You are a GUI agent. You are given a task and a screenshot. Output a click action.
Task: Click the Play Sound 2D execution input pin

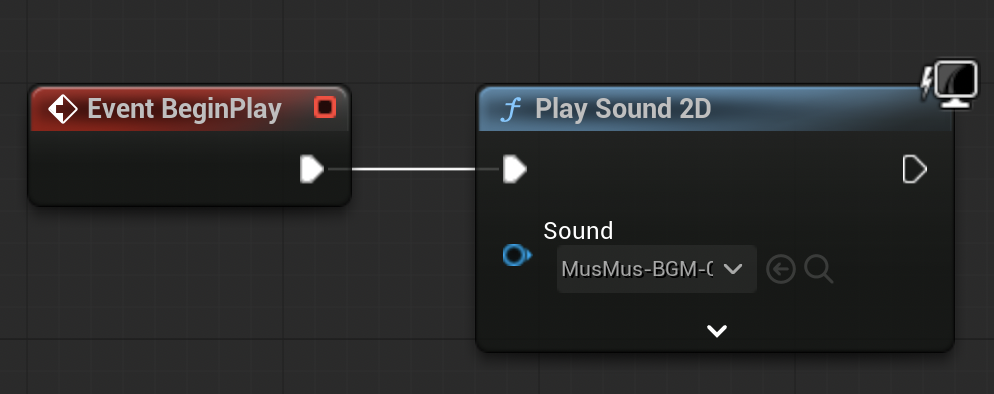click(x=515, y=169)
